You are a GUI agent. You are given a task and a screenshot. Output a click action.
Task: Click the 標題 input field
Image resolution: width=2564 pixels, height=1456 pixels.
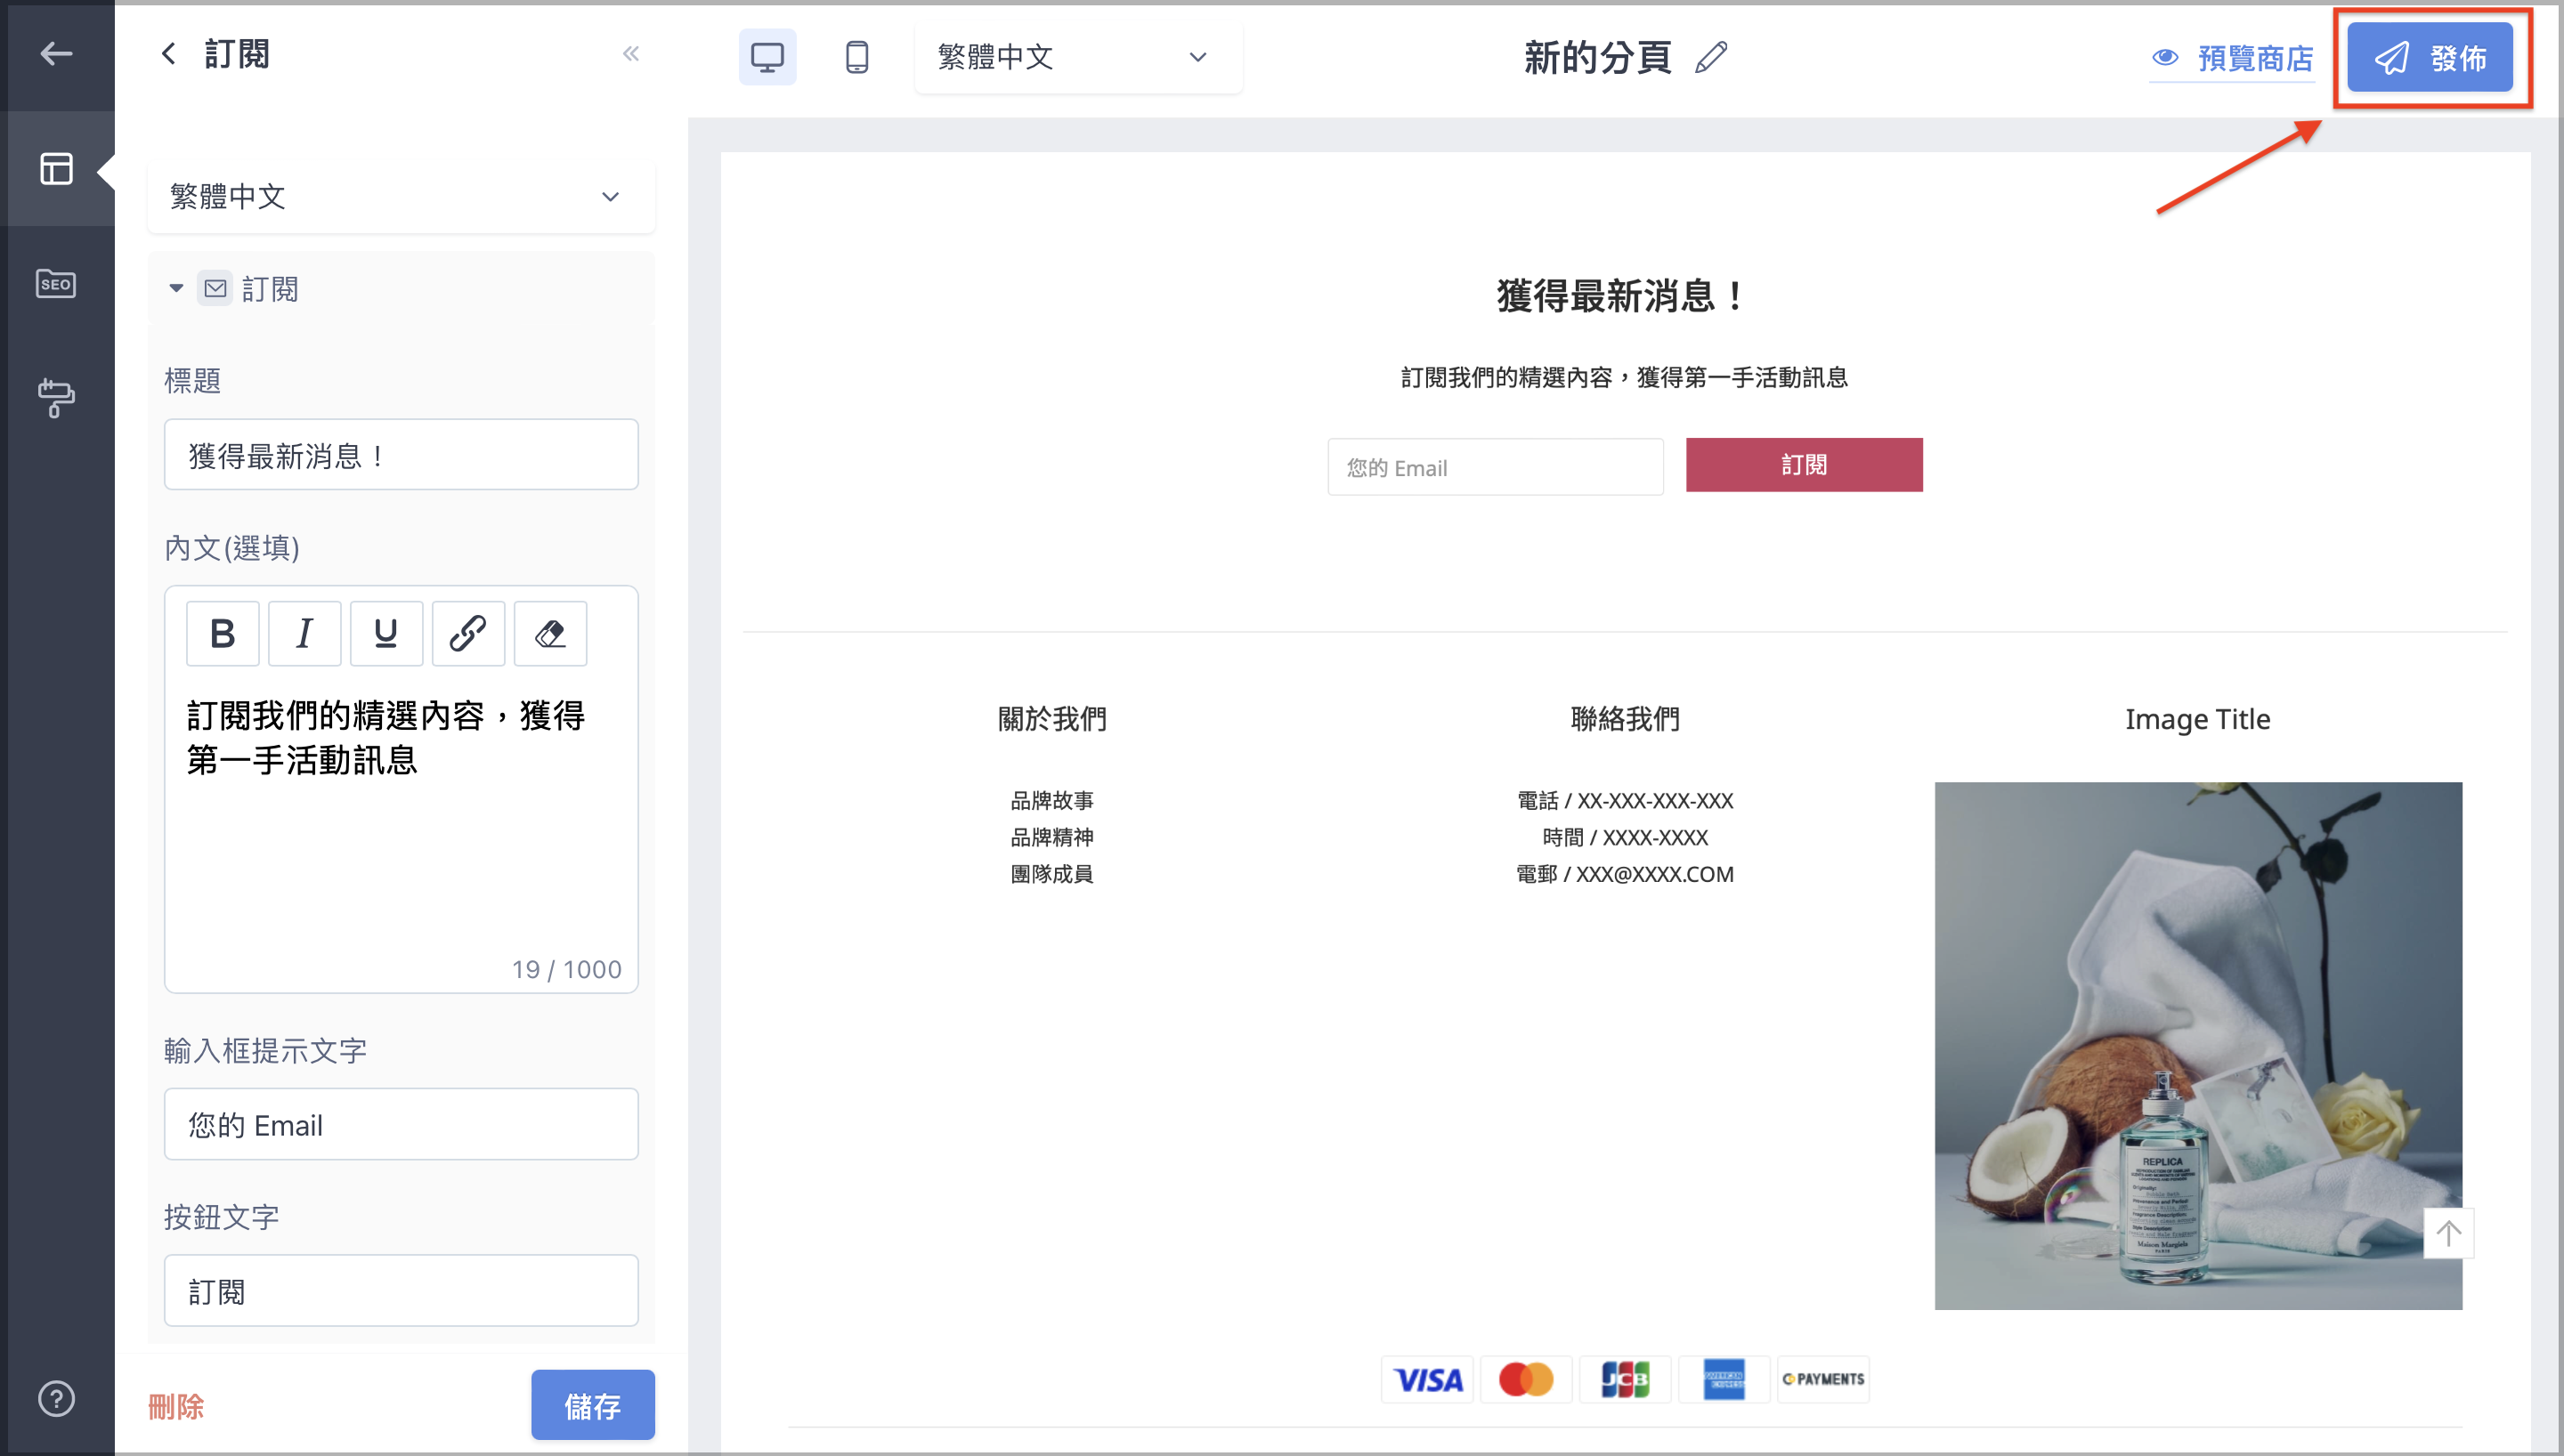[x=401, y=455]
